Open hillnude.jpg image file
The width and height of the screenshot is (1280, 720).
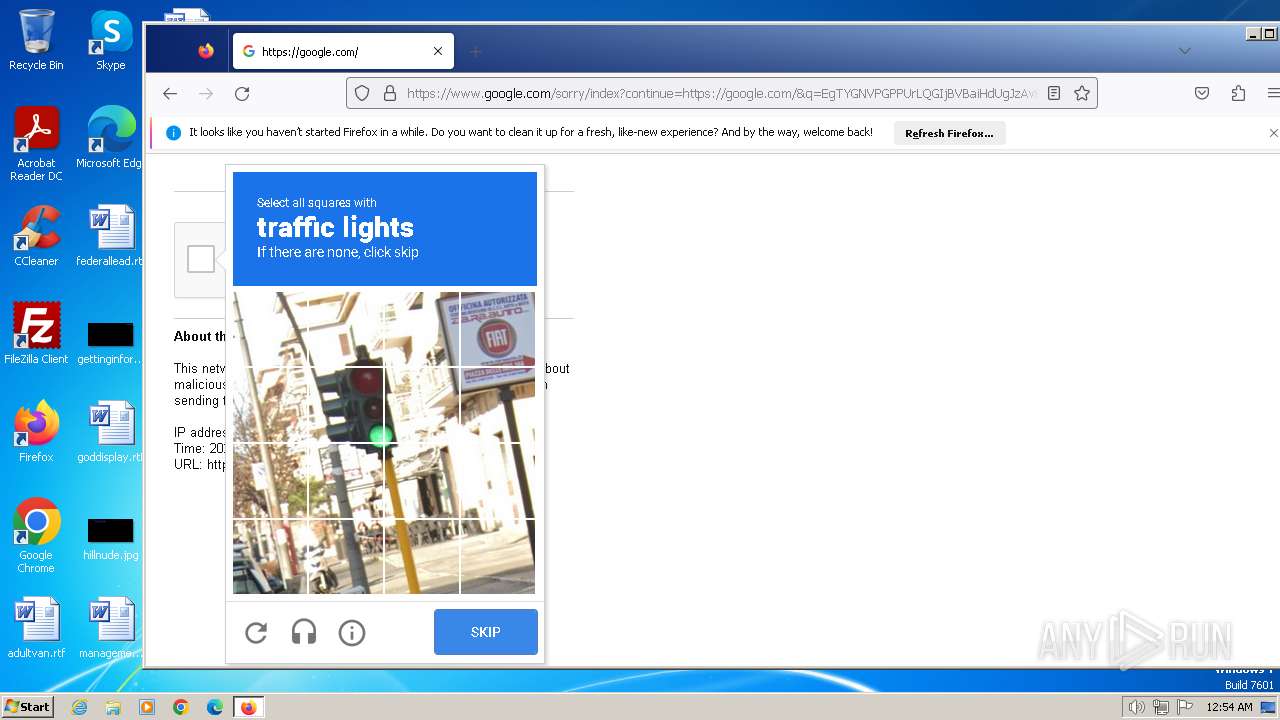click(110, 538)
